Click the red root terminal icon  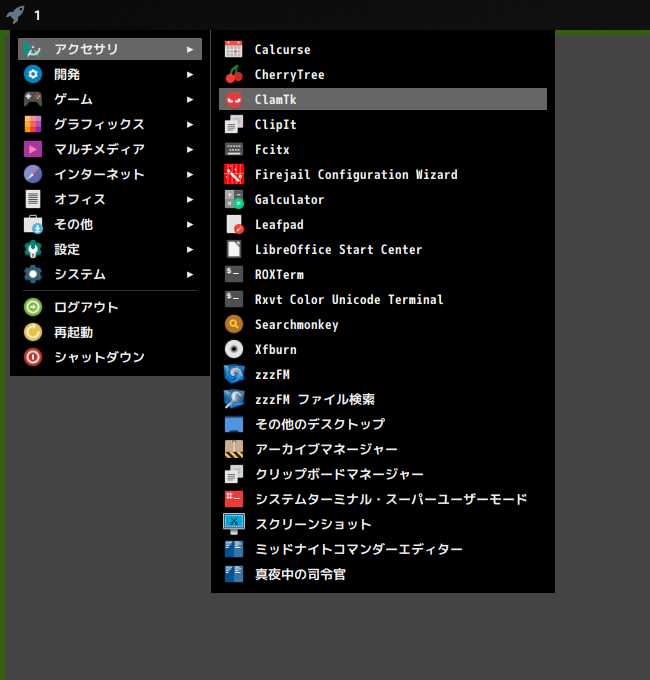[234, 499]
